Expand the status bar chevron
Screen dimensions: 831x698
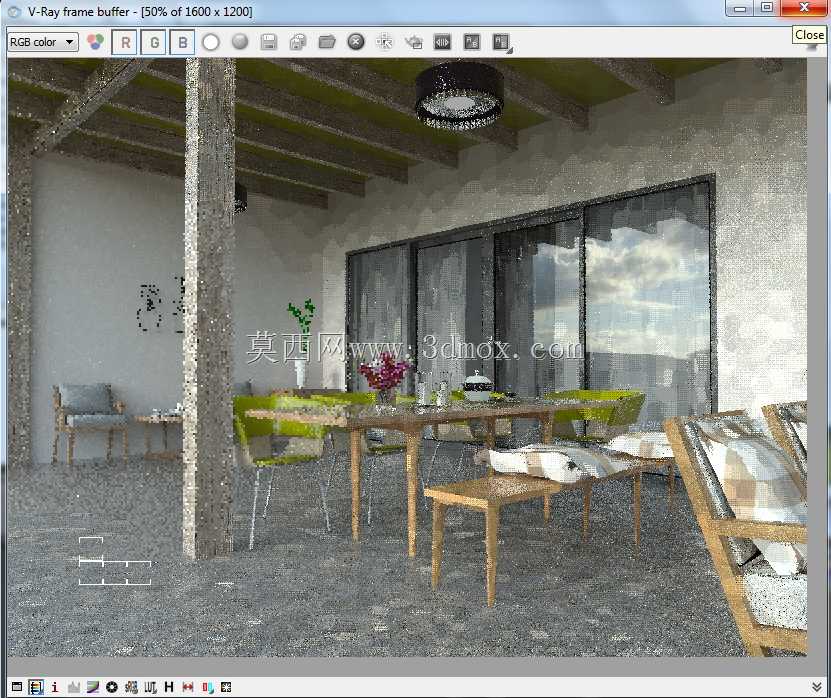pos(817,687)
